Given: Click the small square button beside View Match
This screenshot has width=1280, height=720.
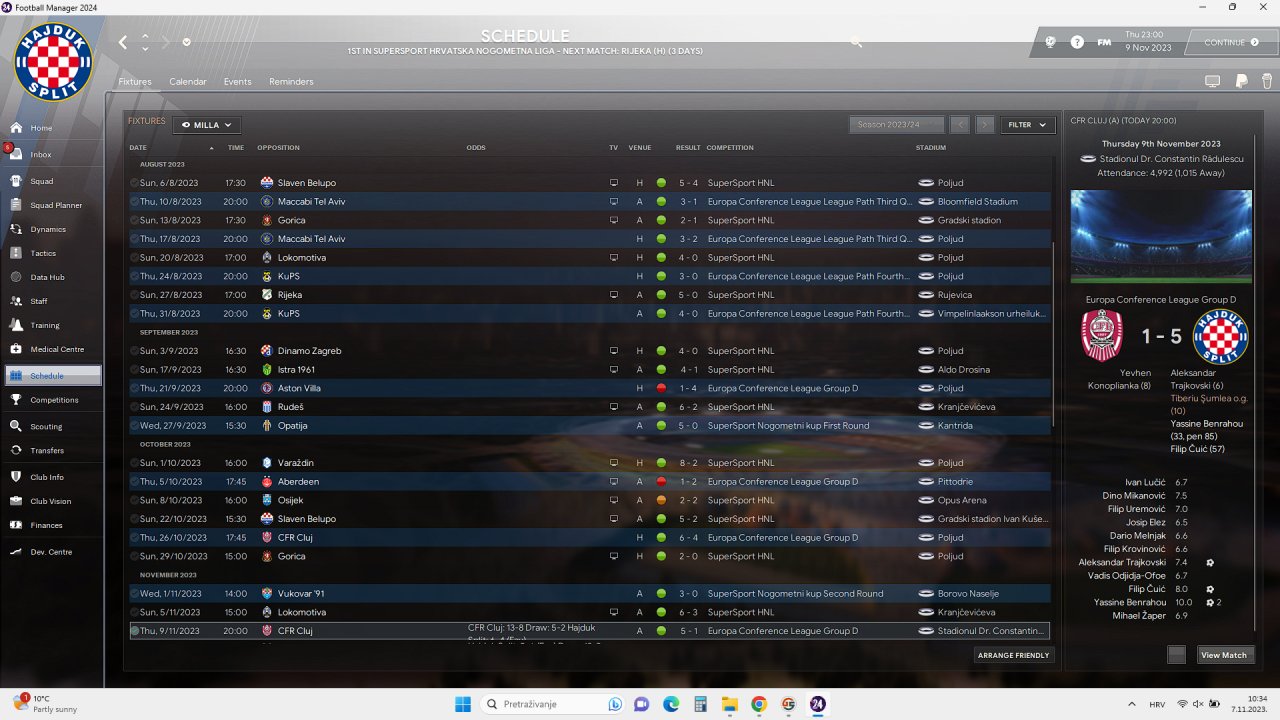Looking at the screenshot, I should point(1177,655).
